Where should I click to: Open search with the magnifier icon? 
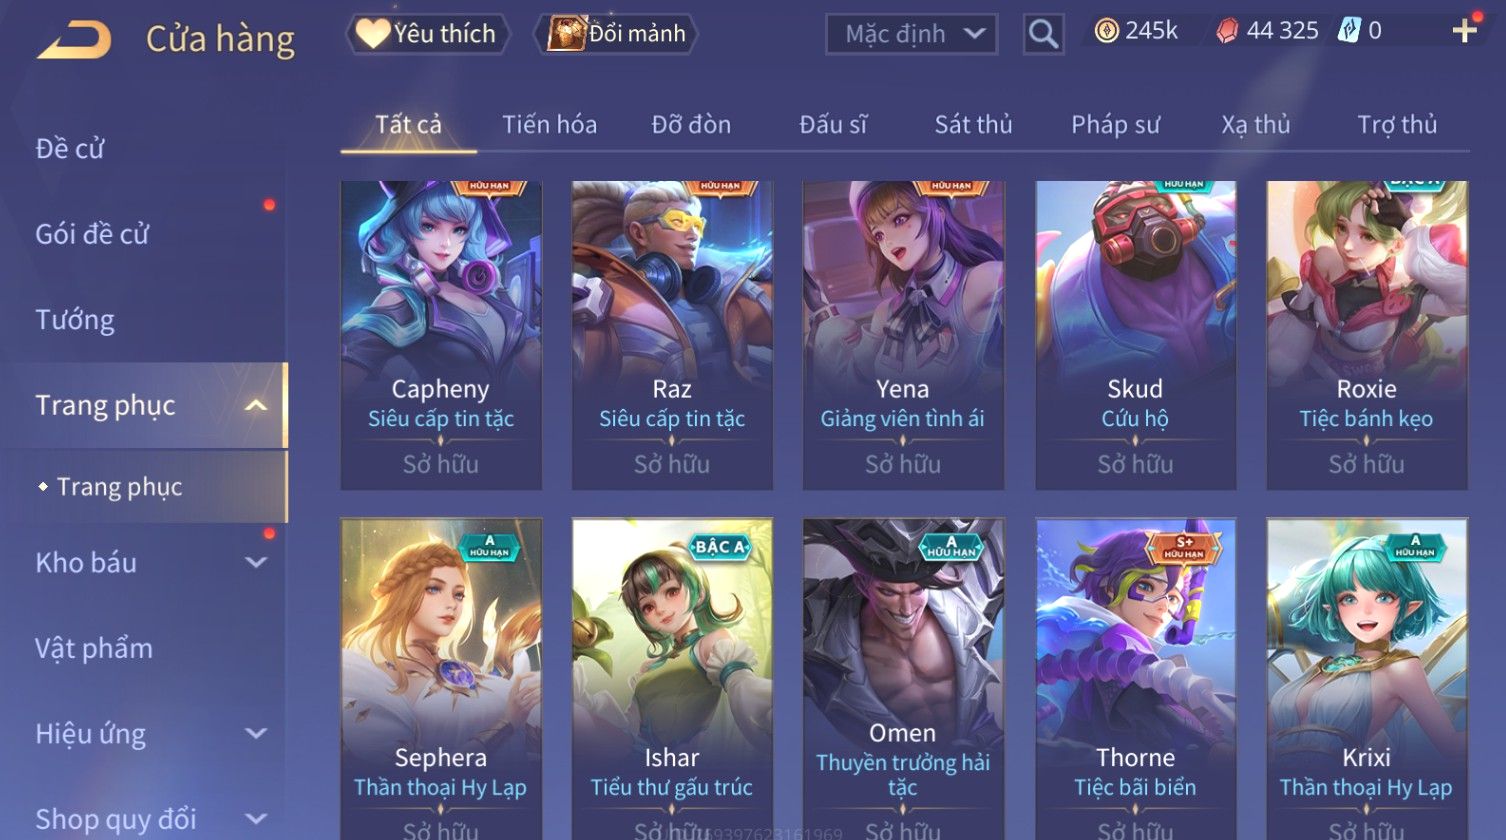point(1043,35)
